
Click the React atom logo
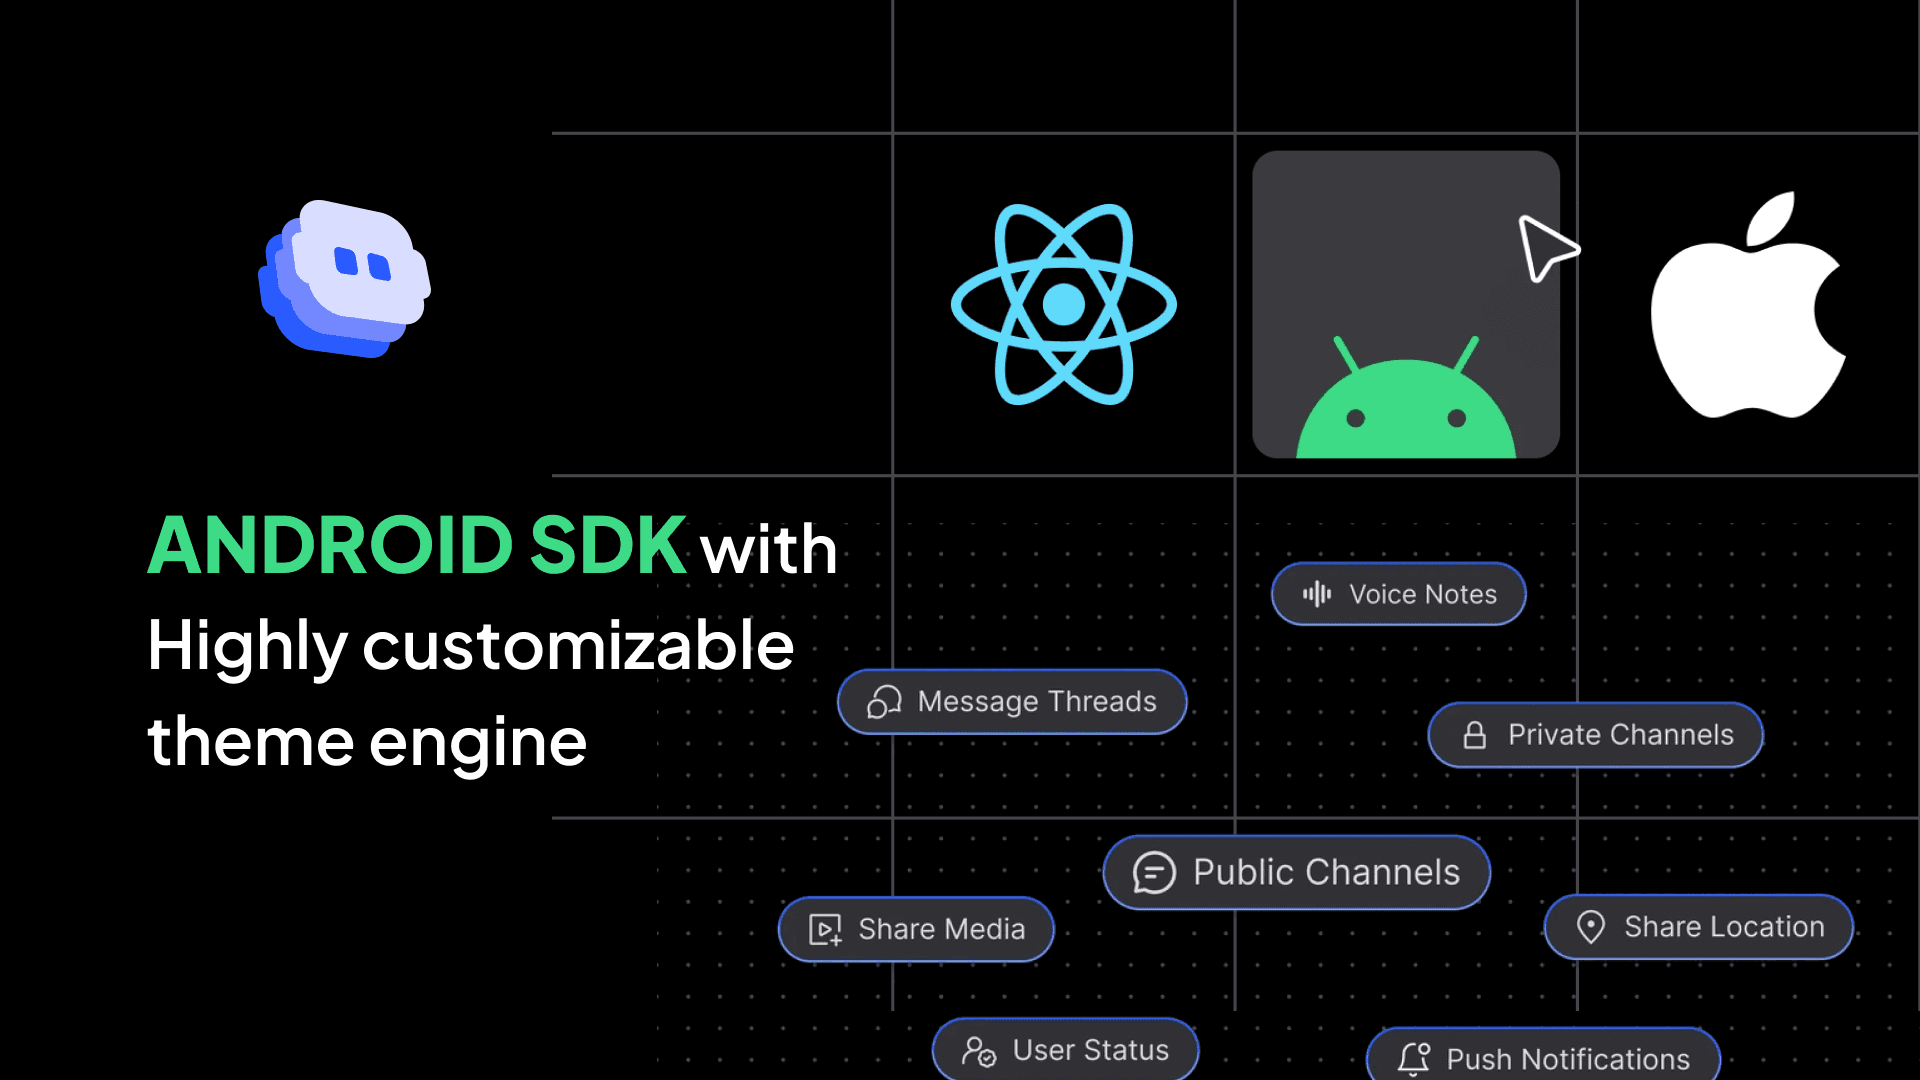click(1063, 304)
